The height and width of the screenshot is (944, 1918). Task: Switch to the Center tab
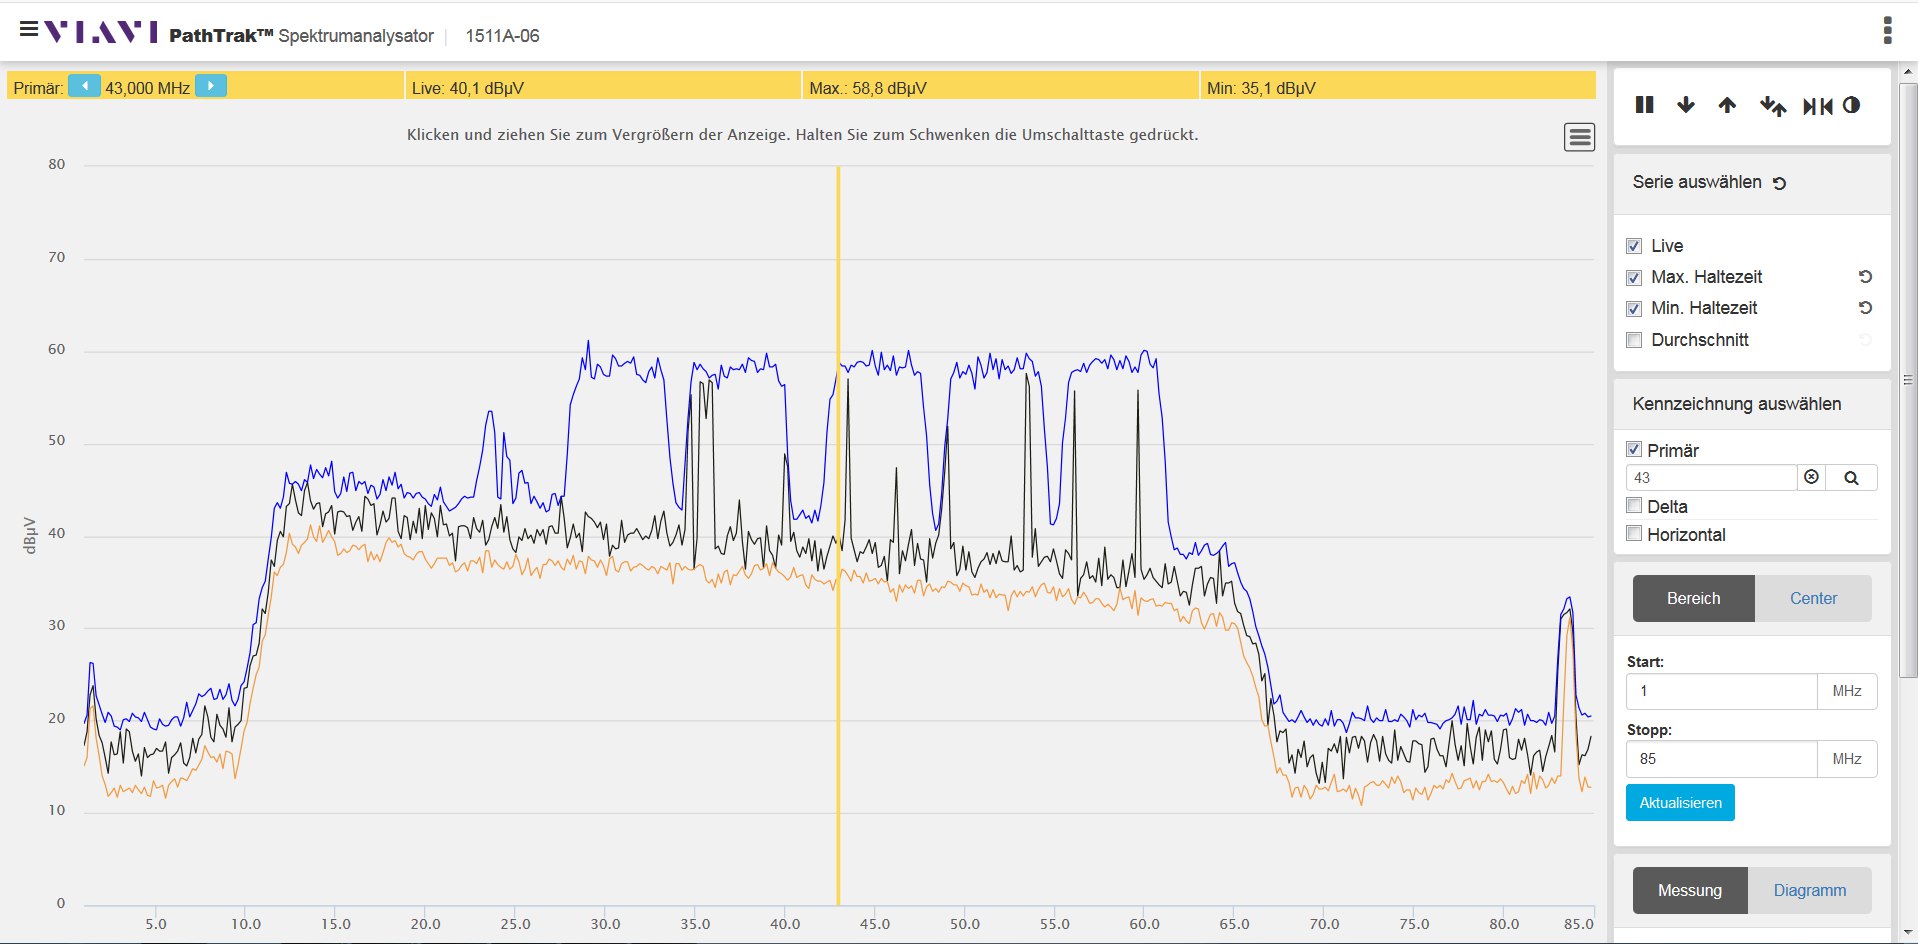click(1812, 598)
